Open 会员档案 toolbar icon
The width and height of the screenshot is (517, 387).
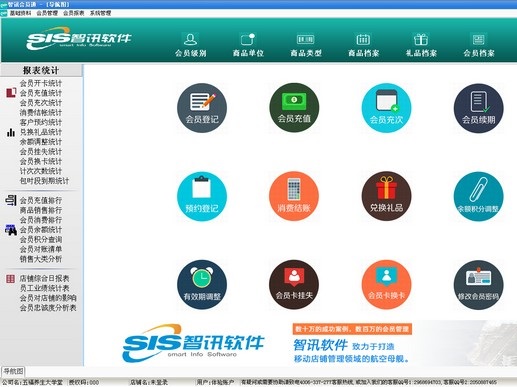[x=479, y=45]
